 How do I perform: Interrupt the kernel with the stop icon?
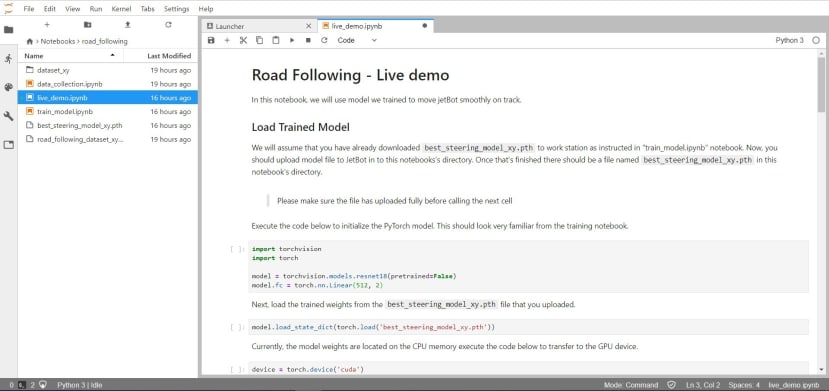point(308,40)
